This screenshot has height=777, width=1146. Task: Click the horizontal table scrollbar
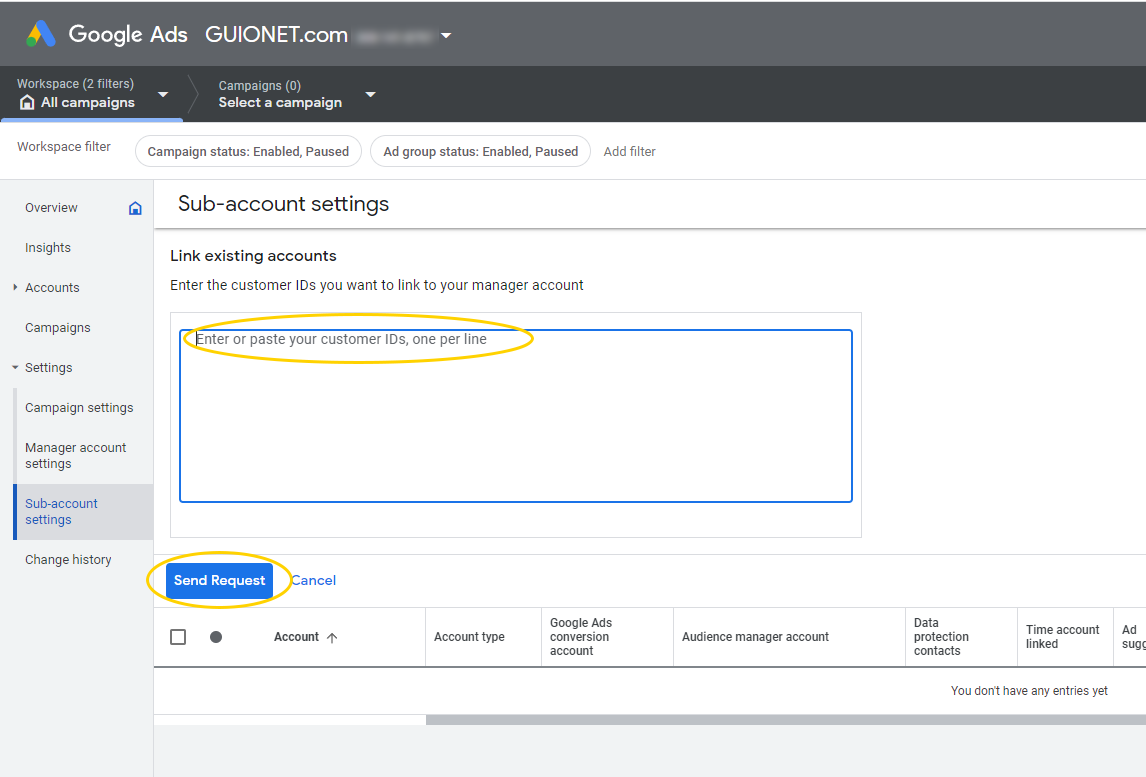pos(786,720)
